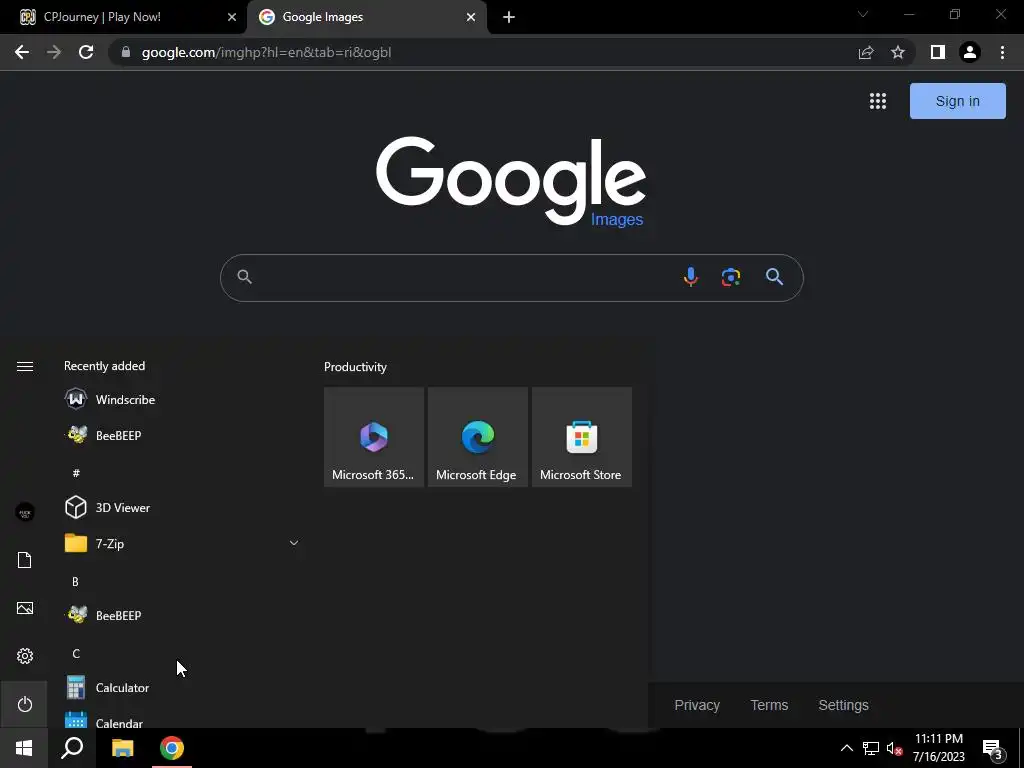Image resolution: width=1024 pixels, height=768 pixels.
Task: Open a new browser tab
Action: pos(509,17)
